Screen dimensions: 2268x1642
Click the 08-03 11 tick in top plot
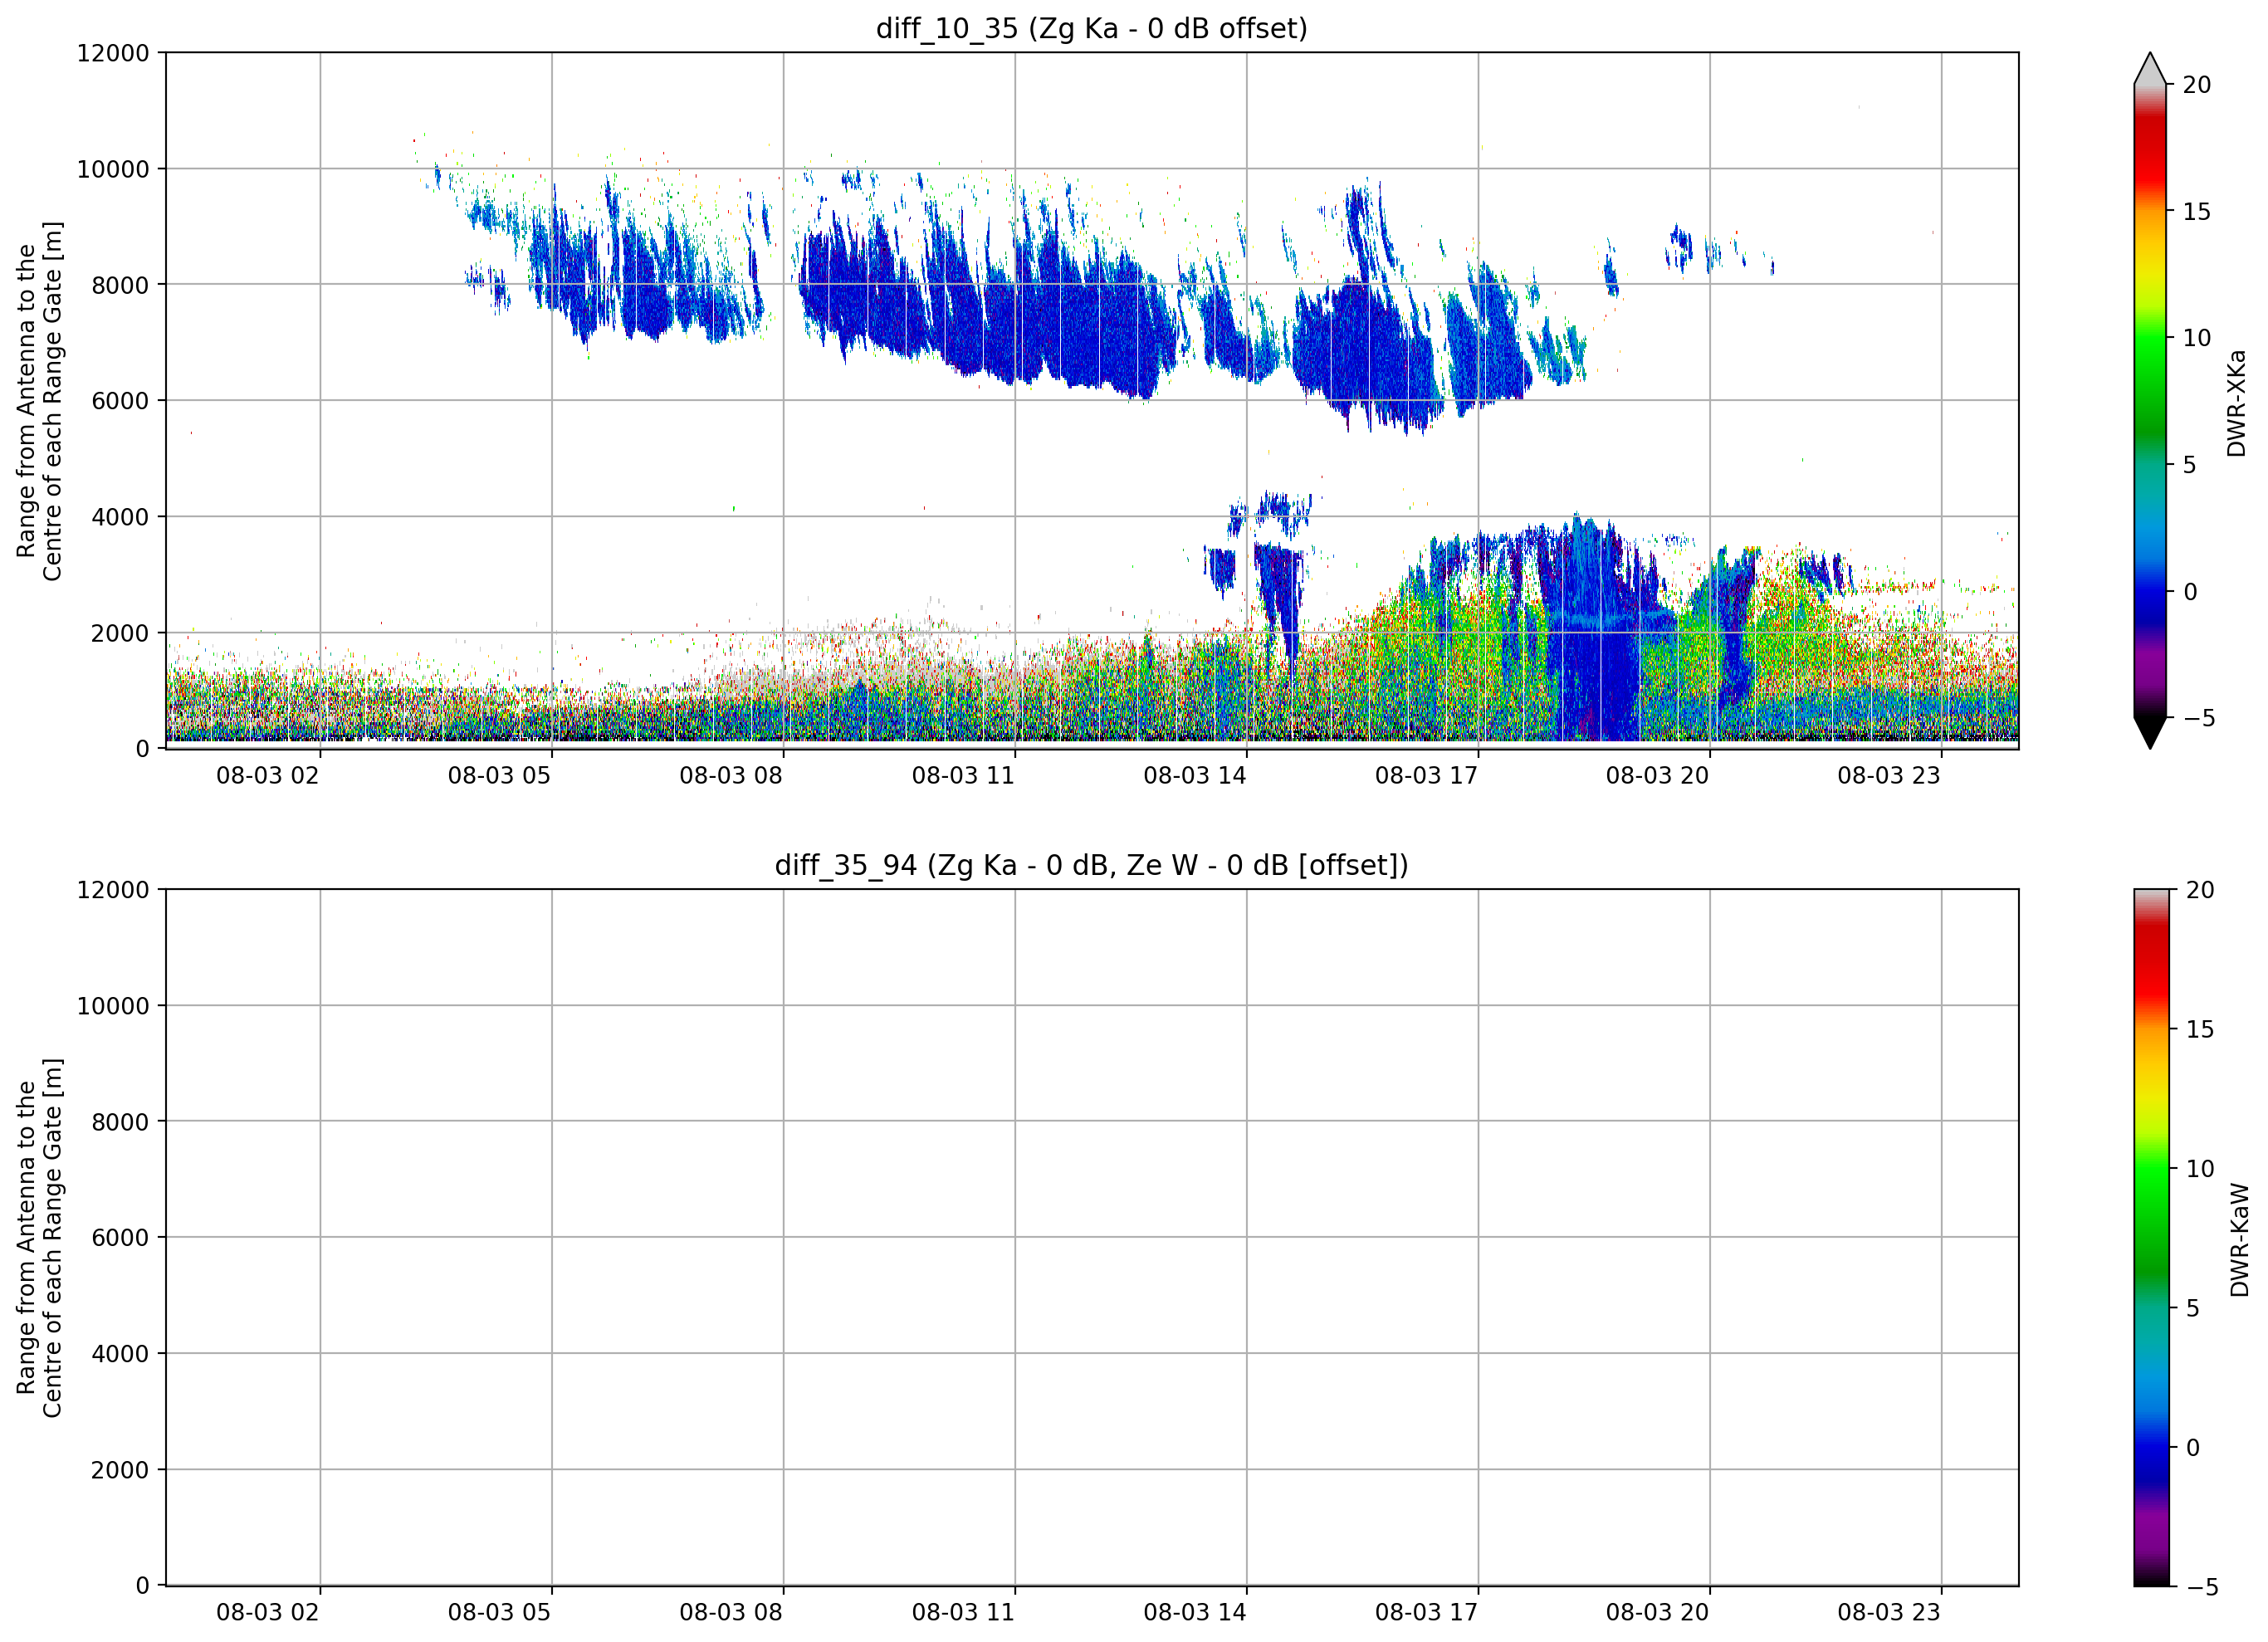coord(962,775)
